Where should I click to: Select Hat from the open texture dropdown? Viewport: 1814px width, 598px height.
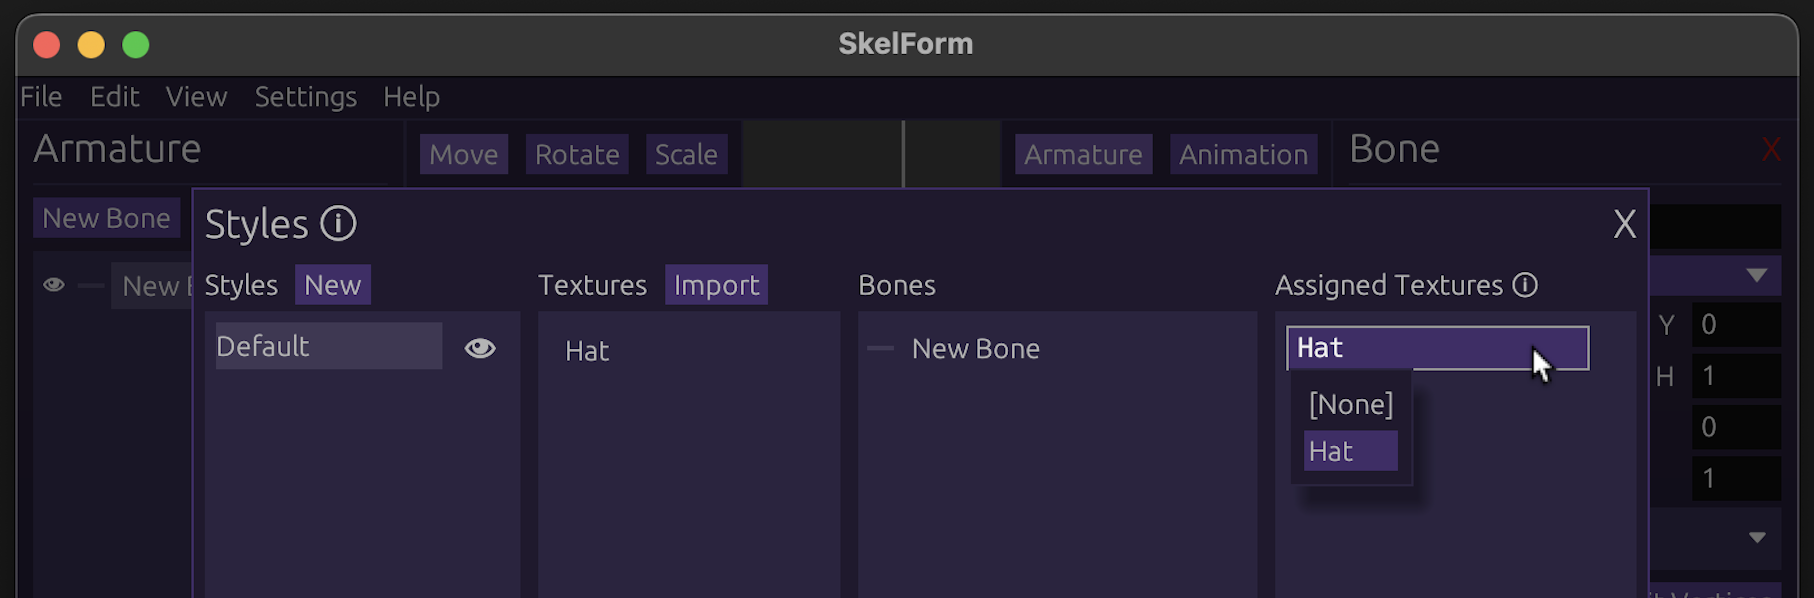click(1331, 450)
